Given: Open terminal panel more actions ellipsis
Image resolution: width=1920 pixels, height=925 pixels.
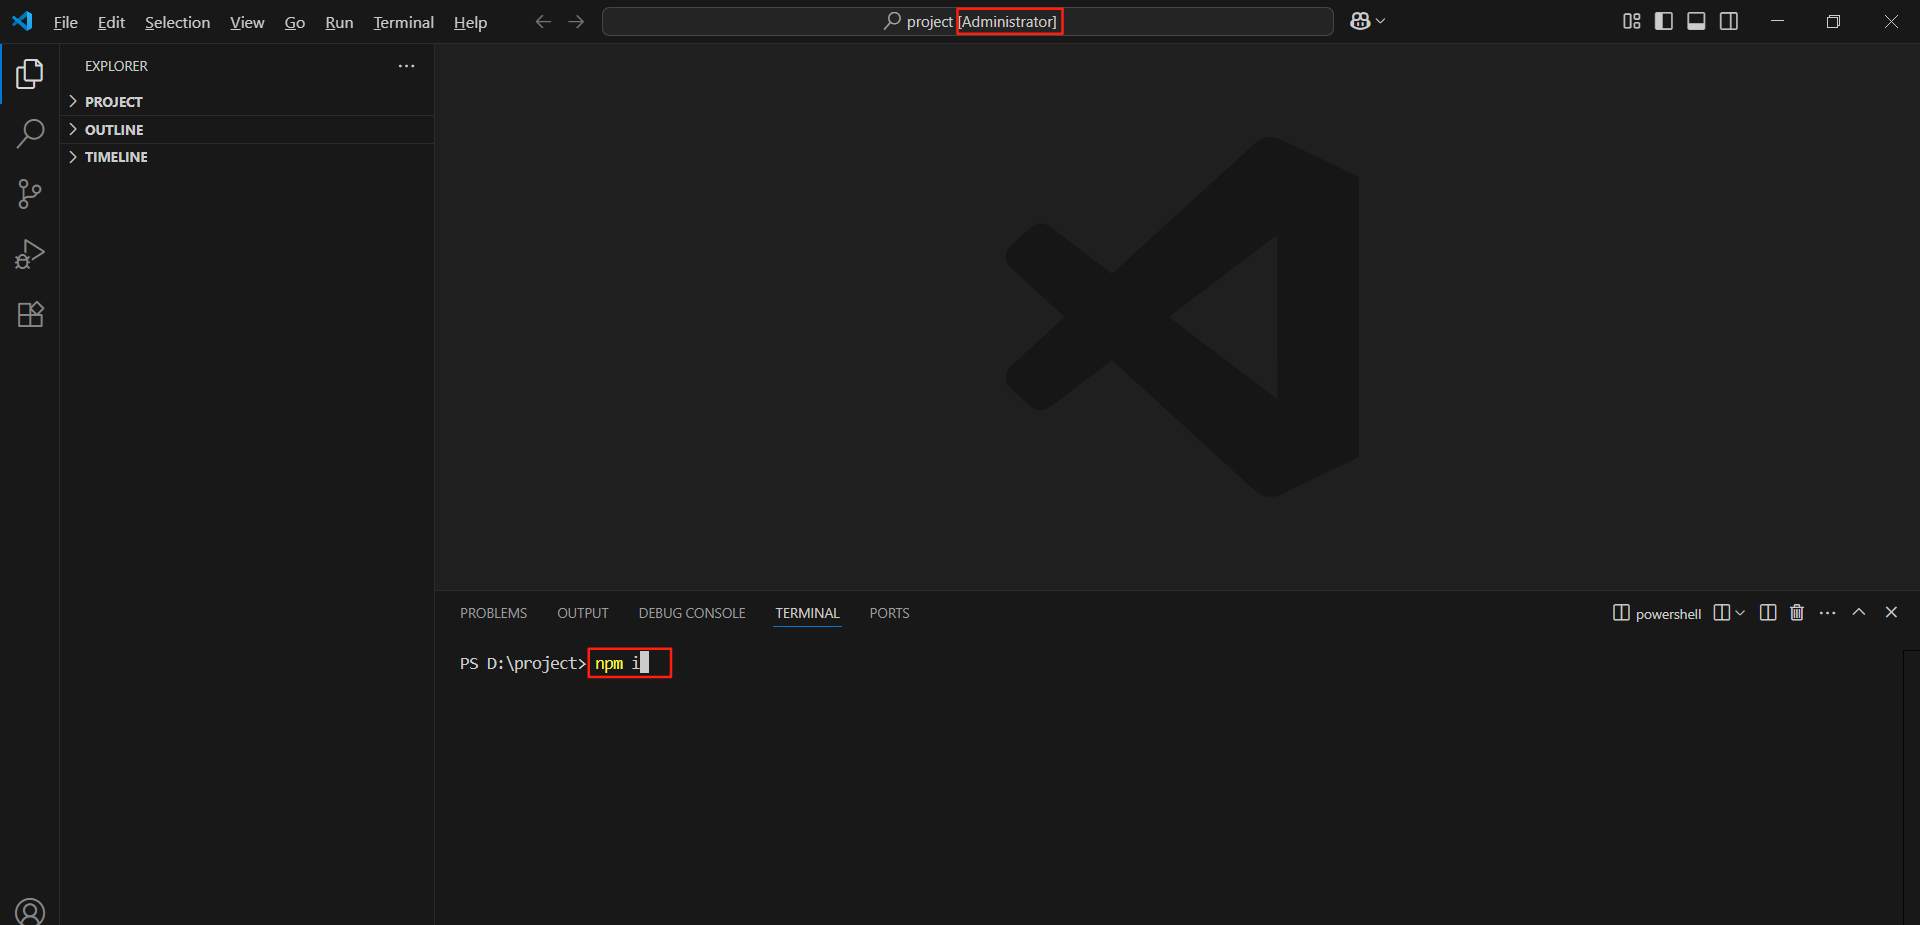Looking at the screenshot, I should (1828, 613).
